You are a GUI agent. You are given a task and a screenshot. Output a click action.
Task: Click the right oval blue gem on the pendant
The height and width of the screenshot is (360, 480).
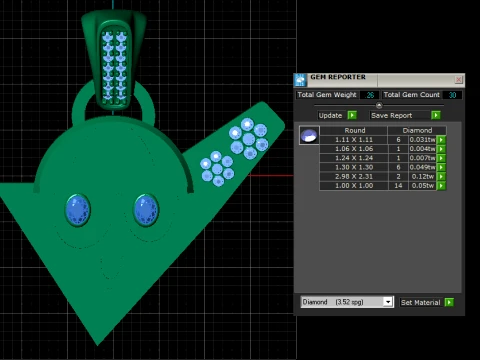146,210
